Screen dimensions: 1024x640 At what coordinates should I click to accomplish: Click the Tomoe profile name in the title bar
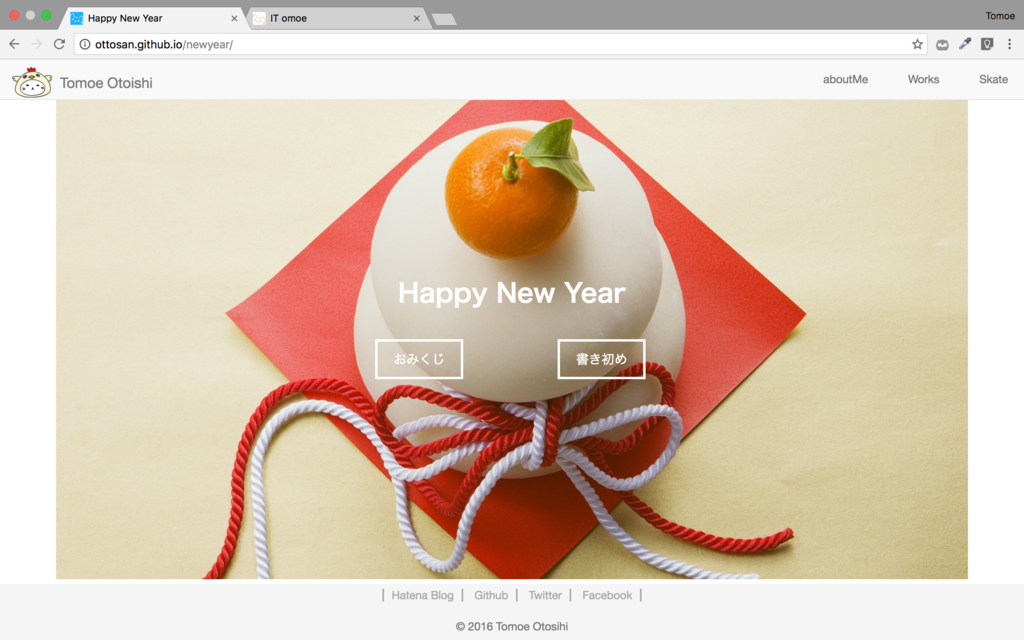[1000, 16]
